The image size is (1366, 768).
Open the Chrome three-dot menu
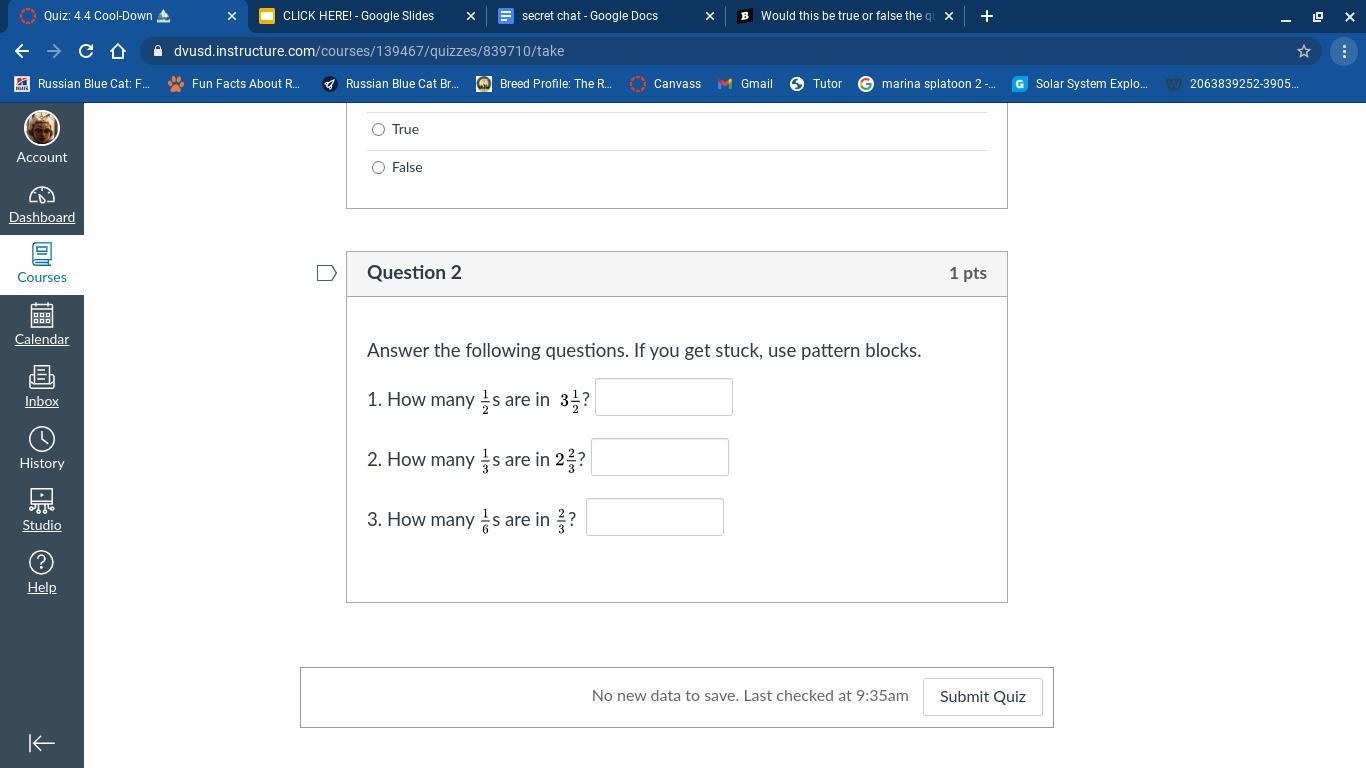[1343, 51]
